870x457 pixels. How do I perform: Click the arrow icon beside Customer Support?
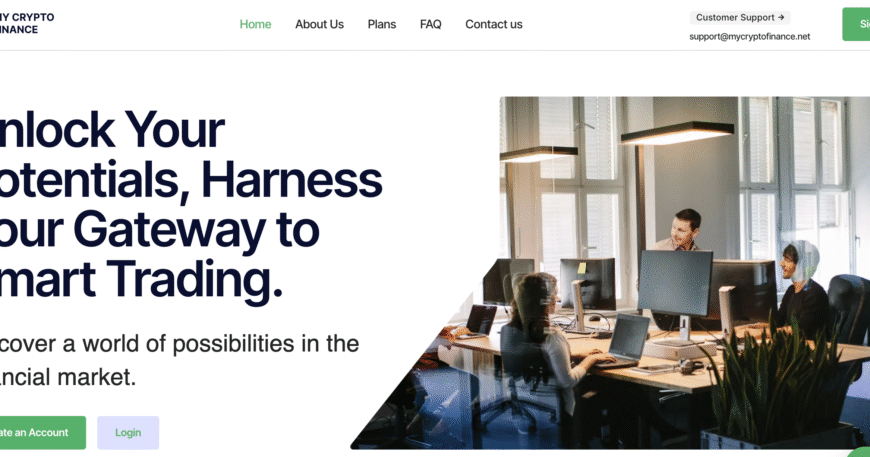click(x=781, y=18)
